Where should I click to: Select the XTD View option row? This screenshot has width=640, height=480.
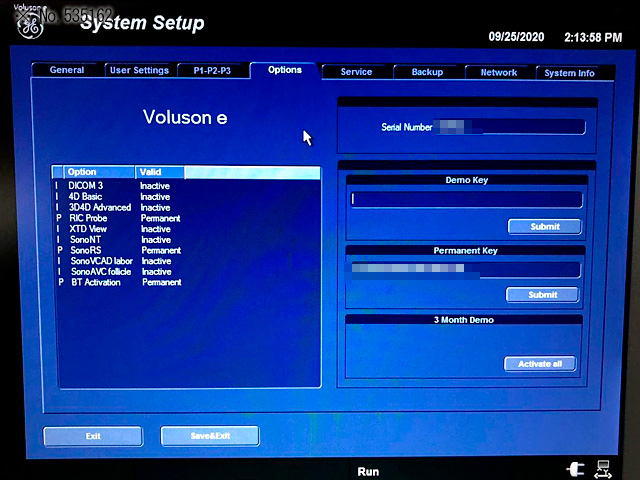(x=188, y=229)
